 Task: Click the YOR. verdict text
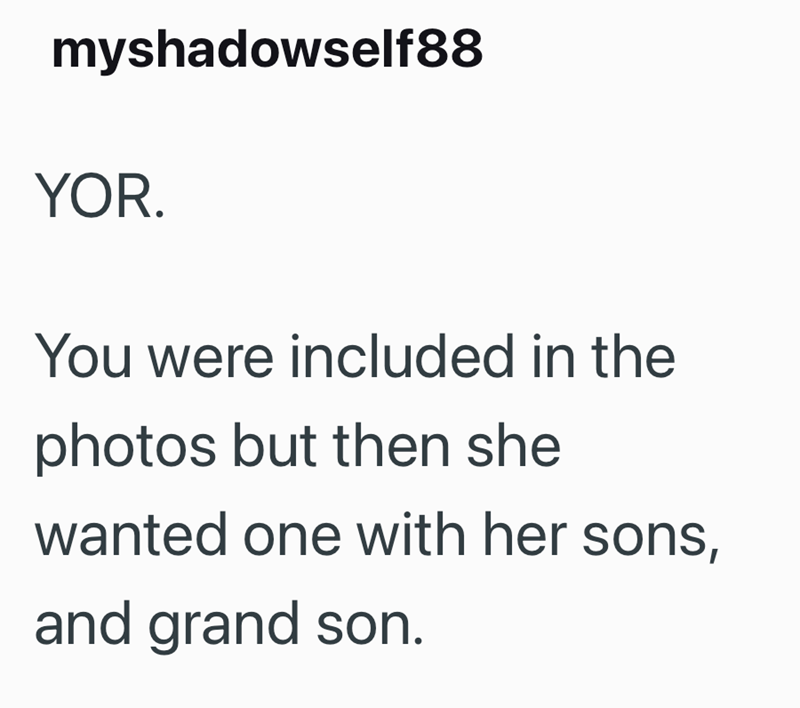tap(99, 196)
